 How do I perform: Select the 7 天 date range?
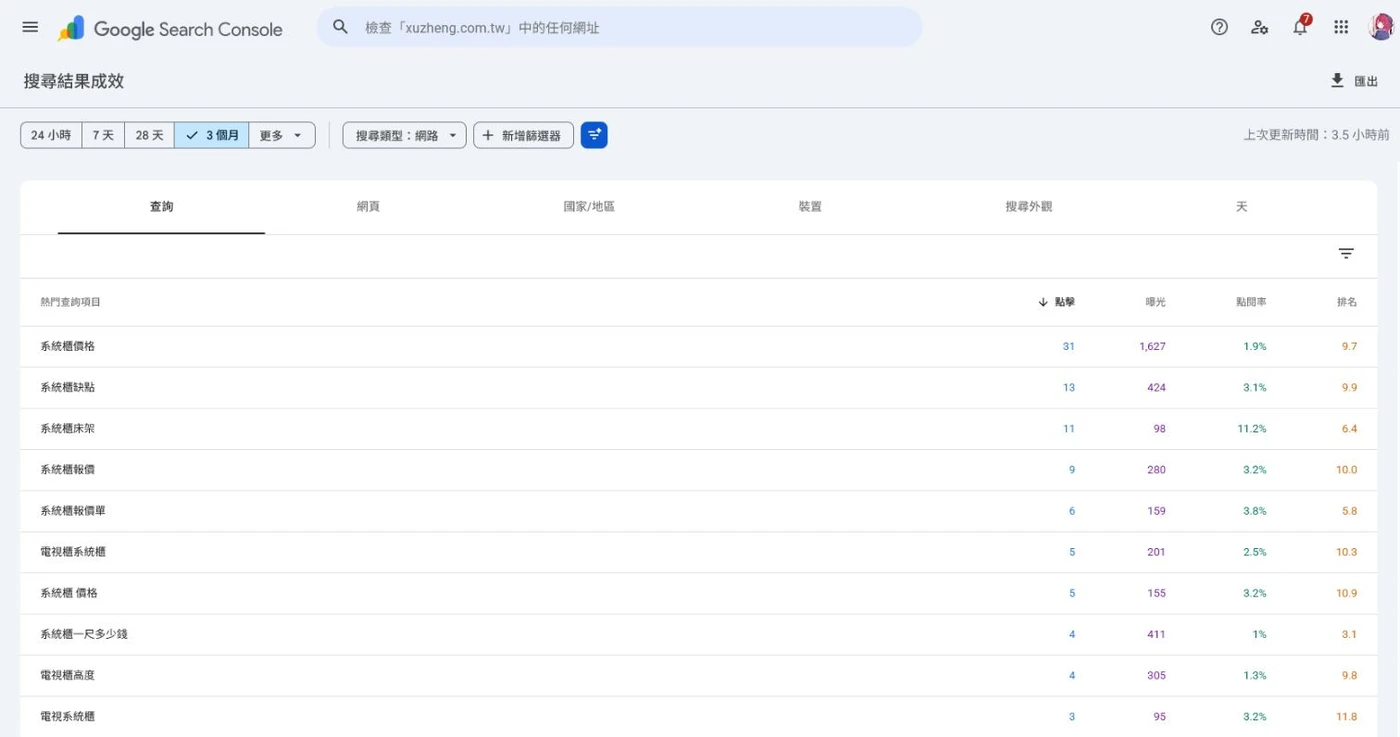coord(103,135)
